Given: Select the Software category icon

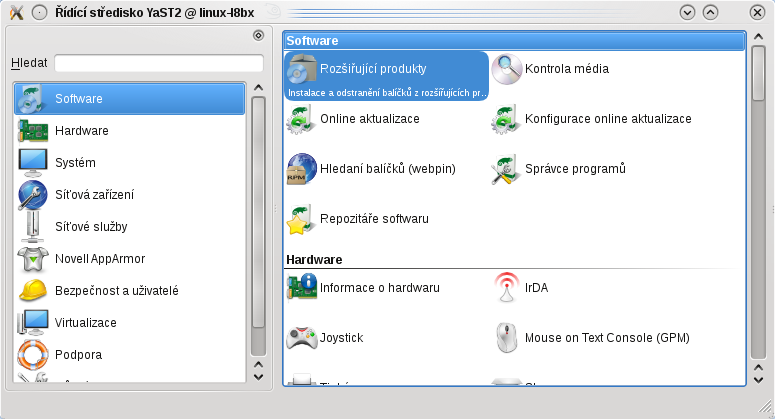Looking at the screenshot, I should pyautogui.click(x=32, y=99).
